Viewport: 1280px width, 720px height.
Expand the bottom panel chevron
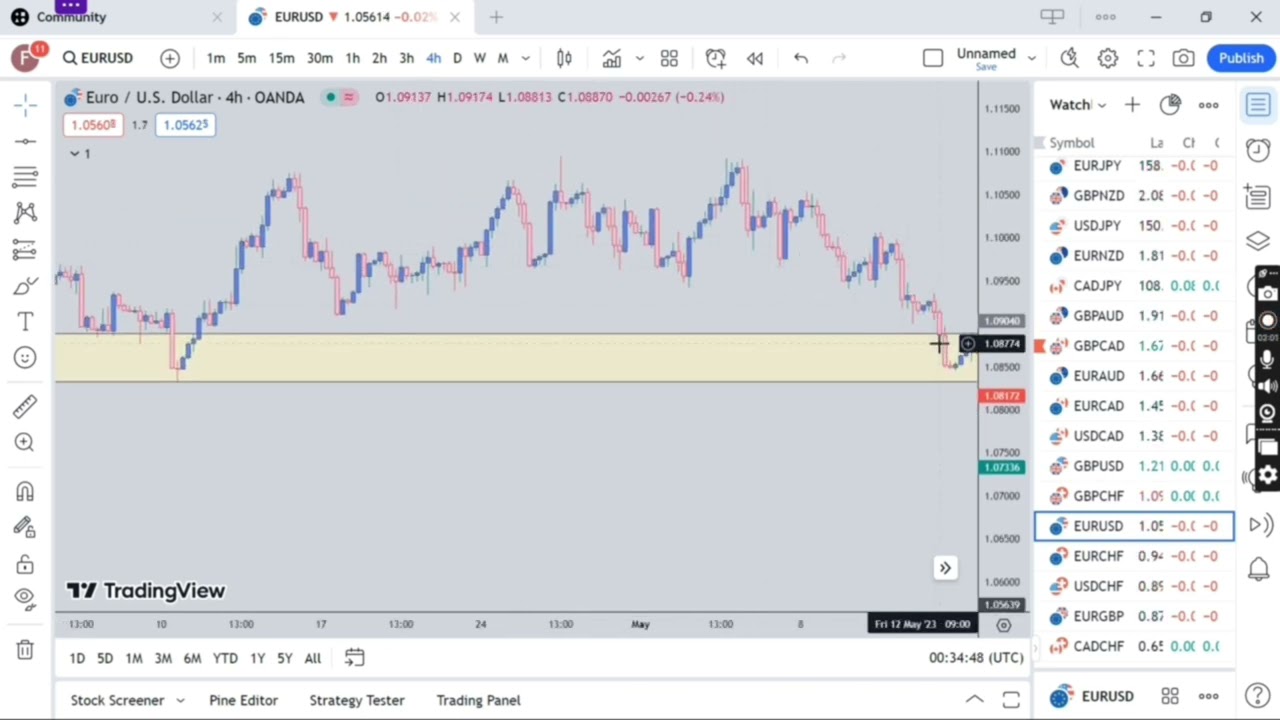click(x=975, y=700)
